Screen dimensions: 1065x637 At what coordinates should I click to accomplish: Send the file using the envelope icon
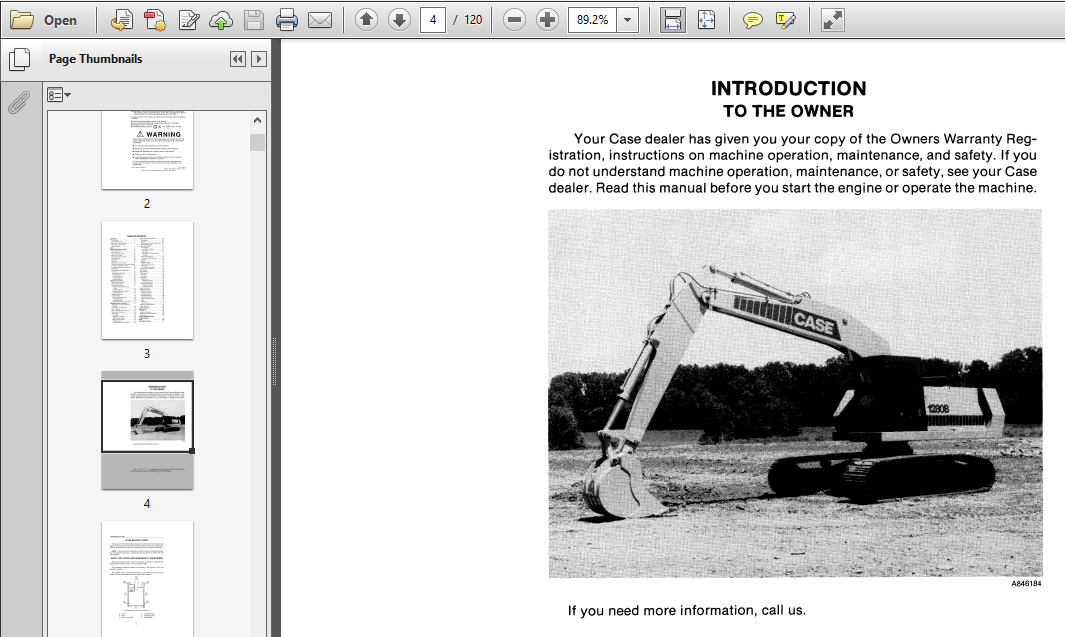(x=320, y=20)
